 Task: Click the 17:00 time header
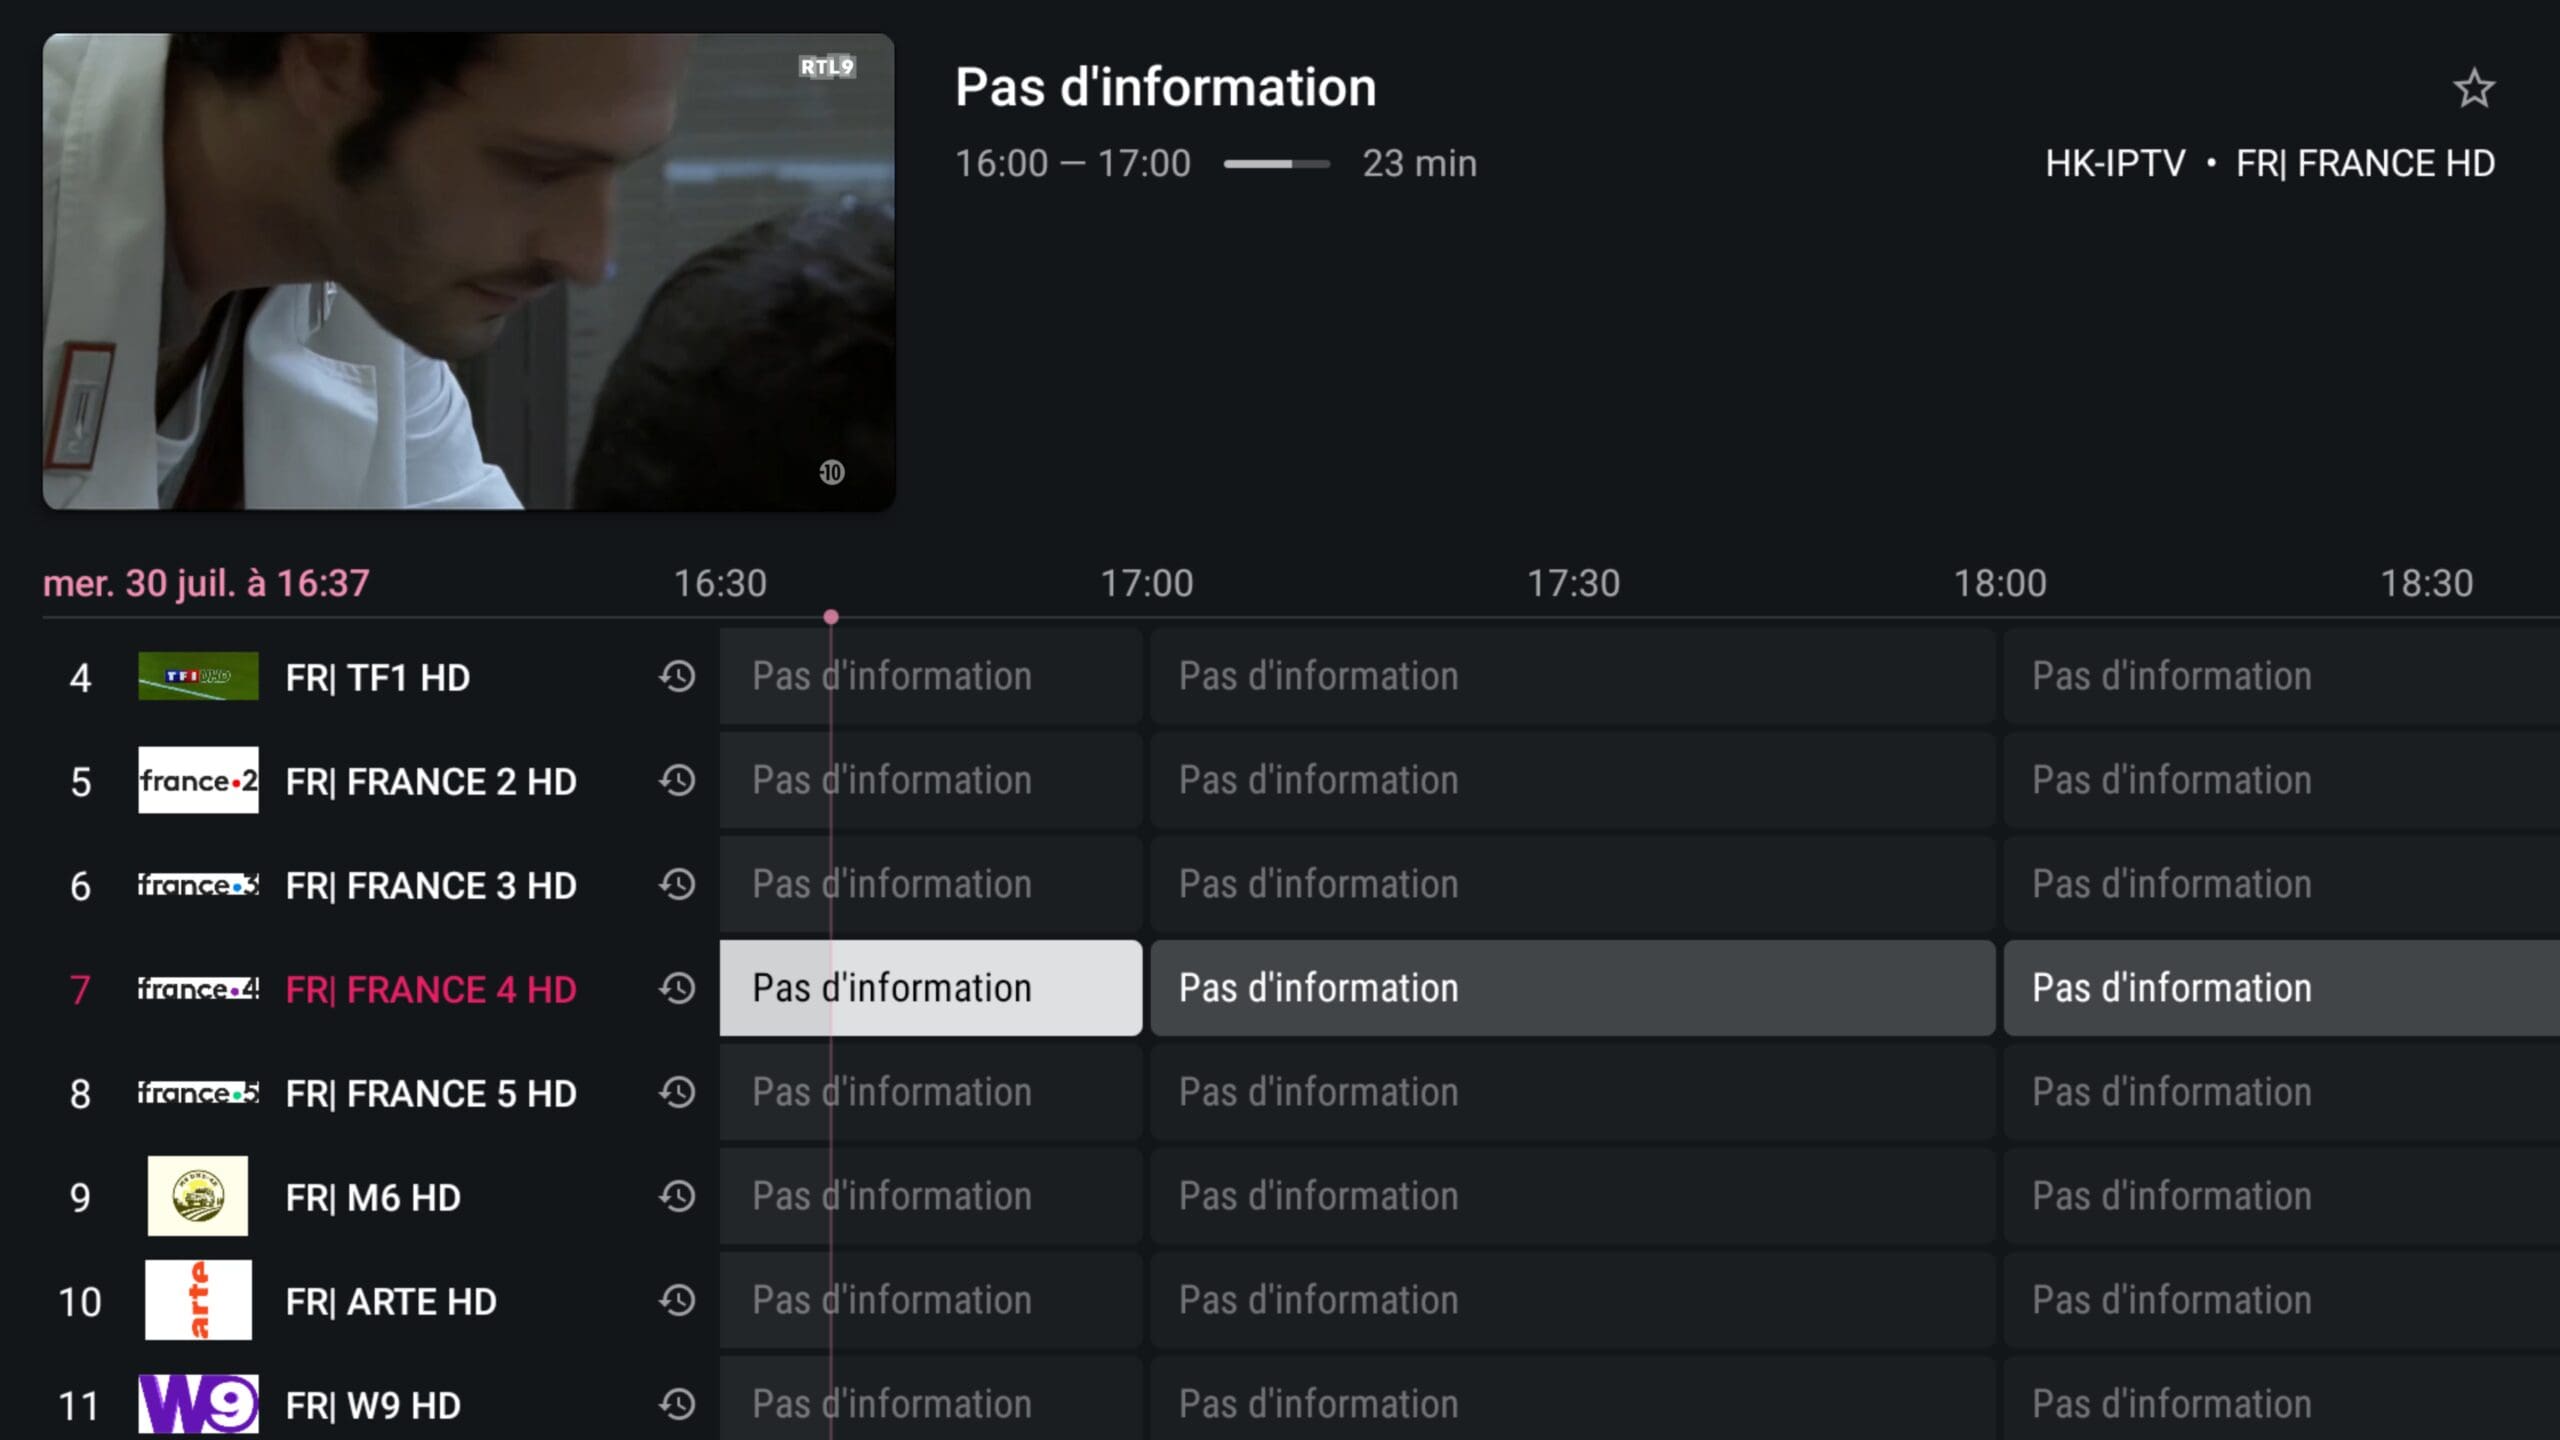click(x=1147, y=583)
